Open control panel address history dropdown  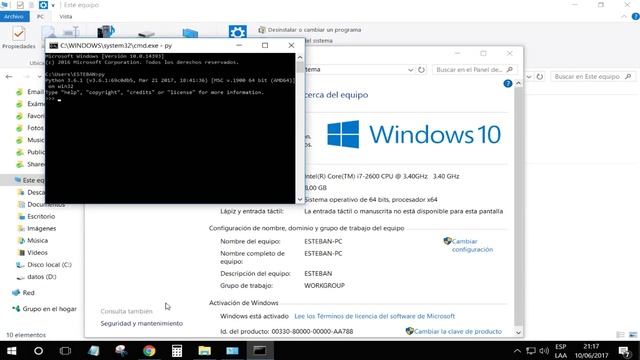410,70
